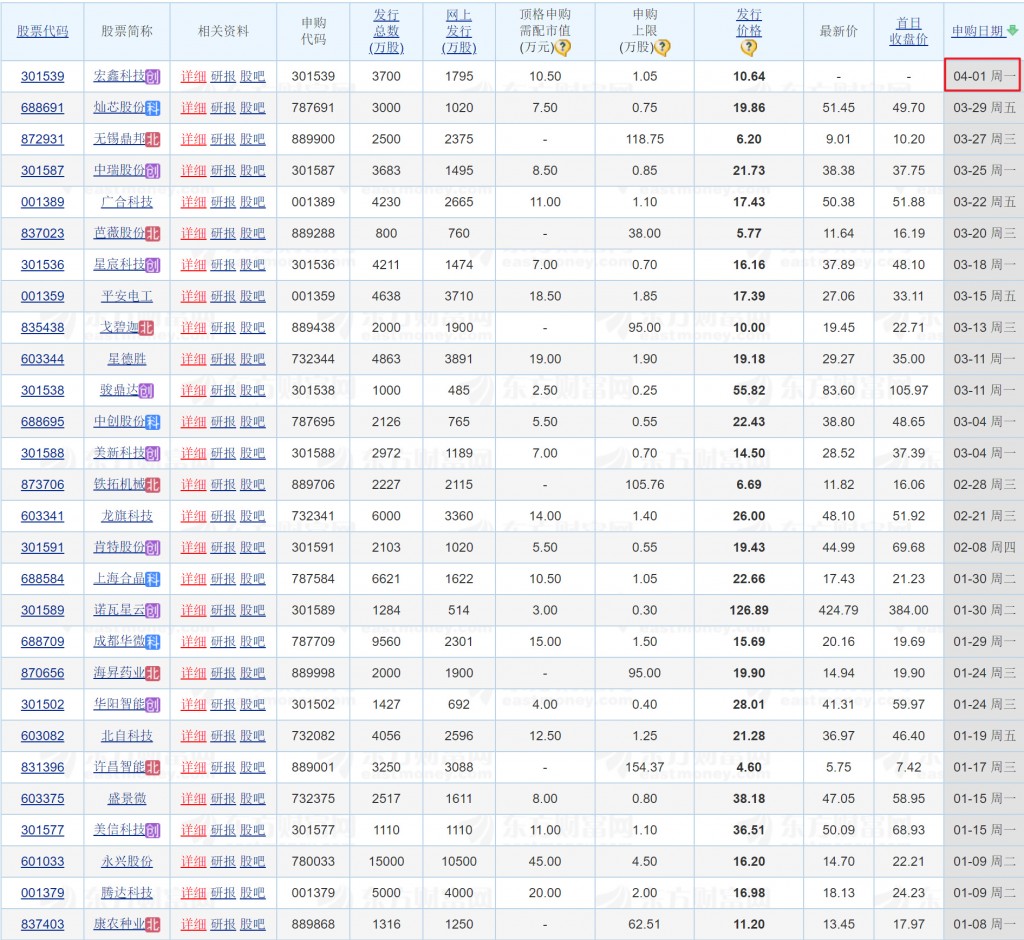The height and width of the screenshot is (940, 1024).
Task: Click help icon beside 顶格申购需配市值 header
Action: 563,47
